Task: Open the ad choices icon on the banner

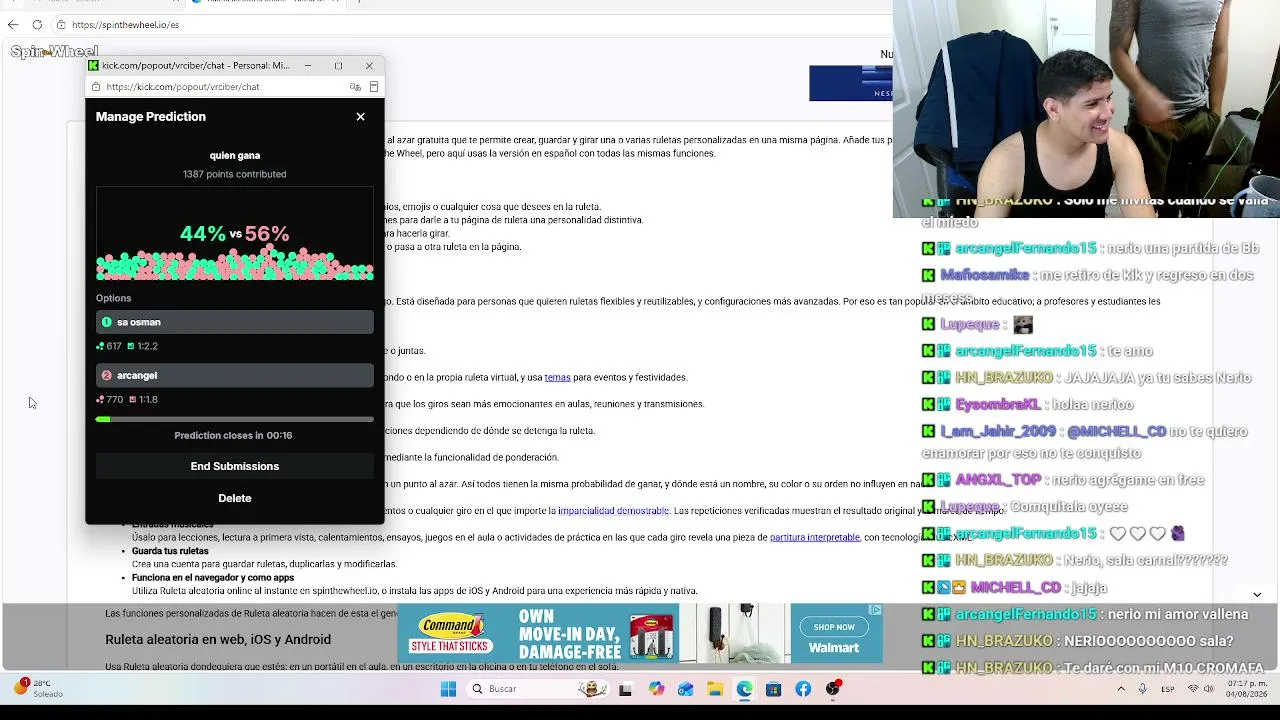Action: (x=875, y=609)
